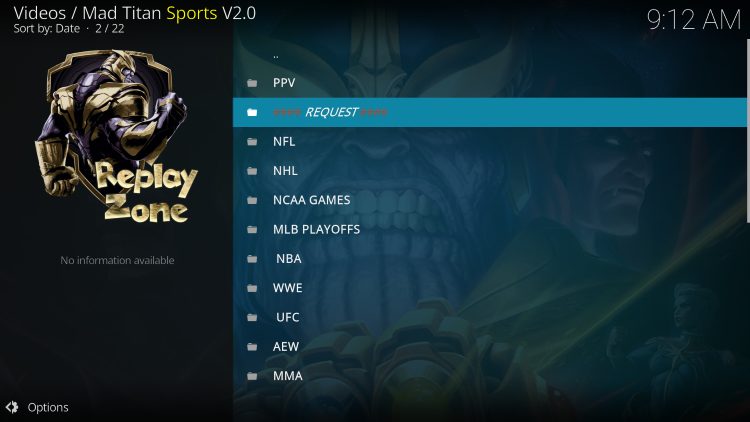
Task: Go up using the parent '..' entry
Action: click(490, 54)
